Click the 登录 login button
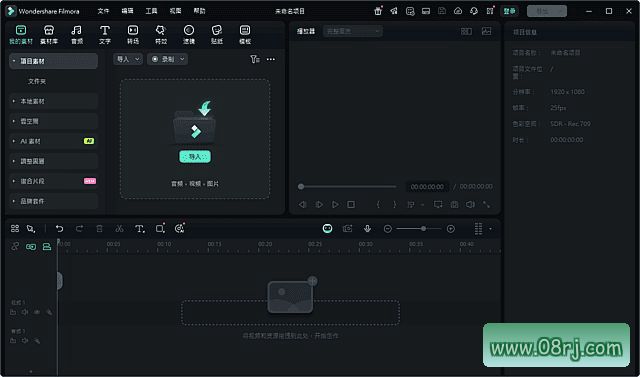Image resolution: width=640 pixels, height=377 pixels. (509, 11)
